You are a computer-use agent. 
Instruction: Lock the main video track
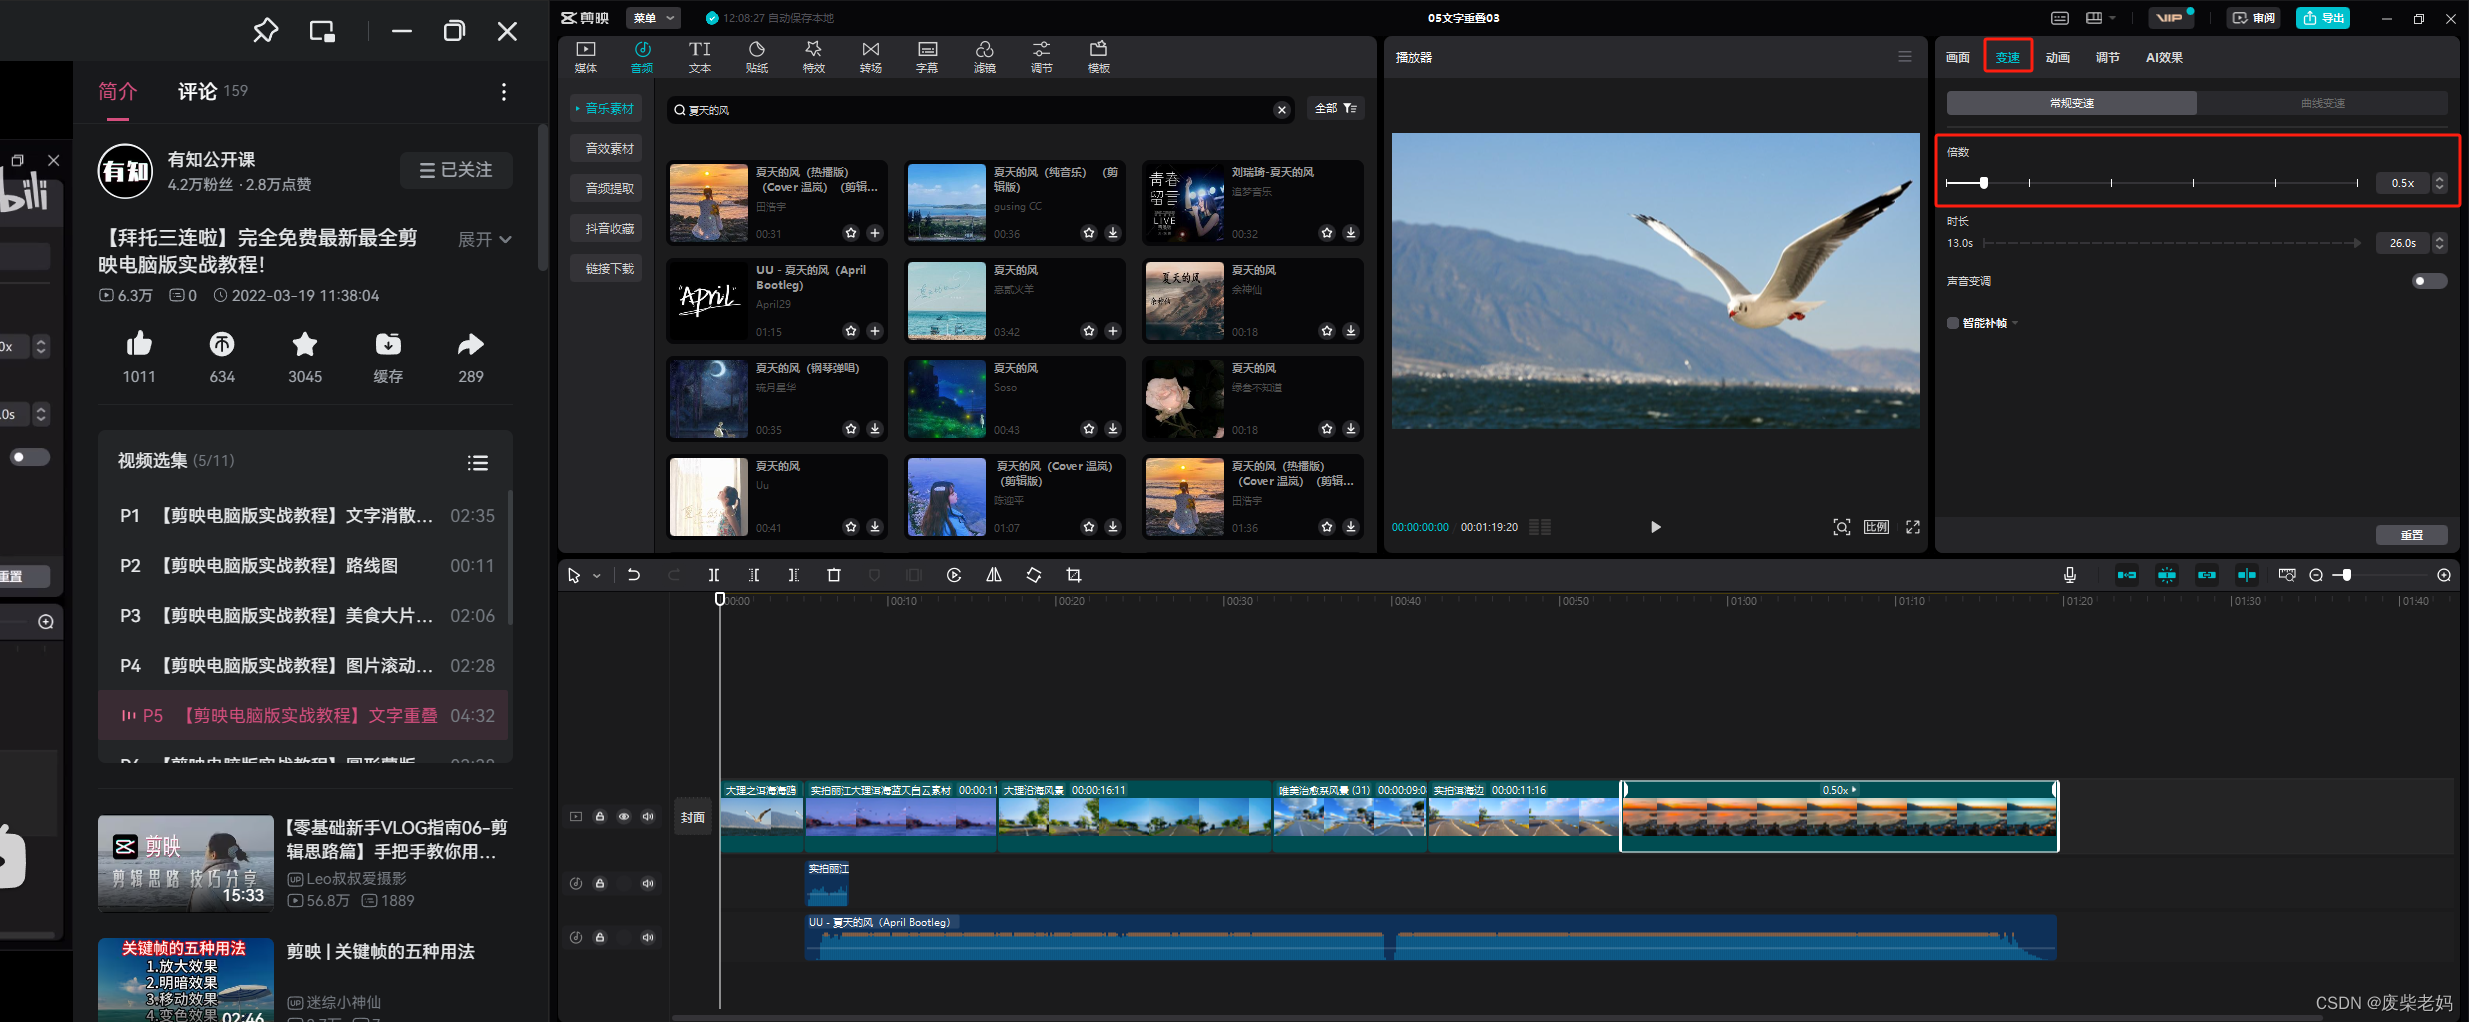[x=600, y=816]
